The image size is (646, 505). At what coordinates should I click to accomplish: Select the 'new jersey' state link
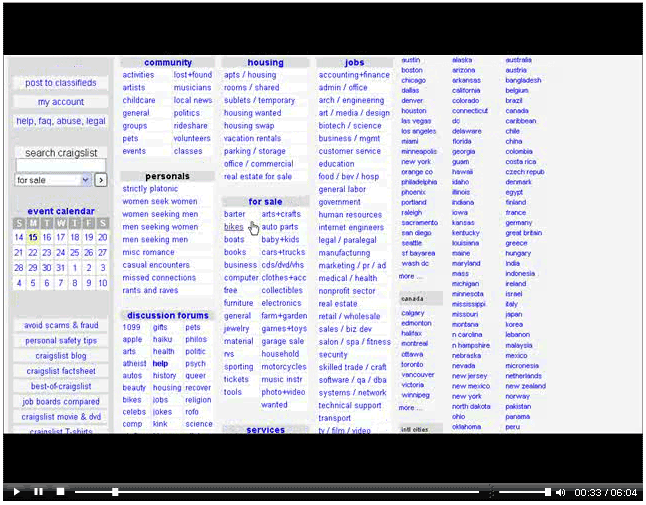click(469, 376)
